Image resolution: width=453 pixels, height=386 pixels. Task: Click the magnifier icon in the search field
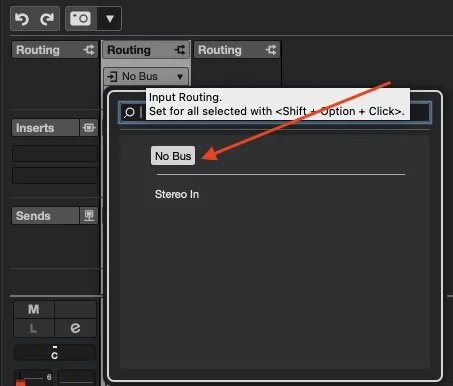129,112
